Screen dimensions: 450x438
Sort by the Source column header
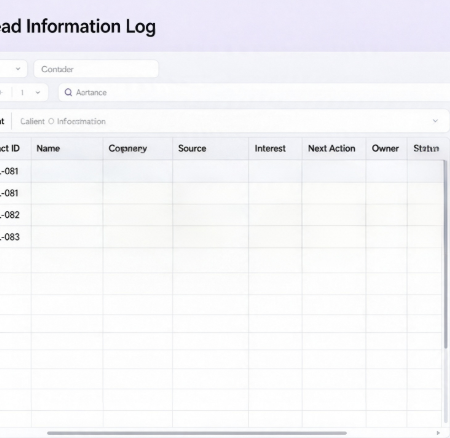coord(192,148)
